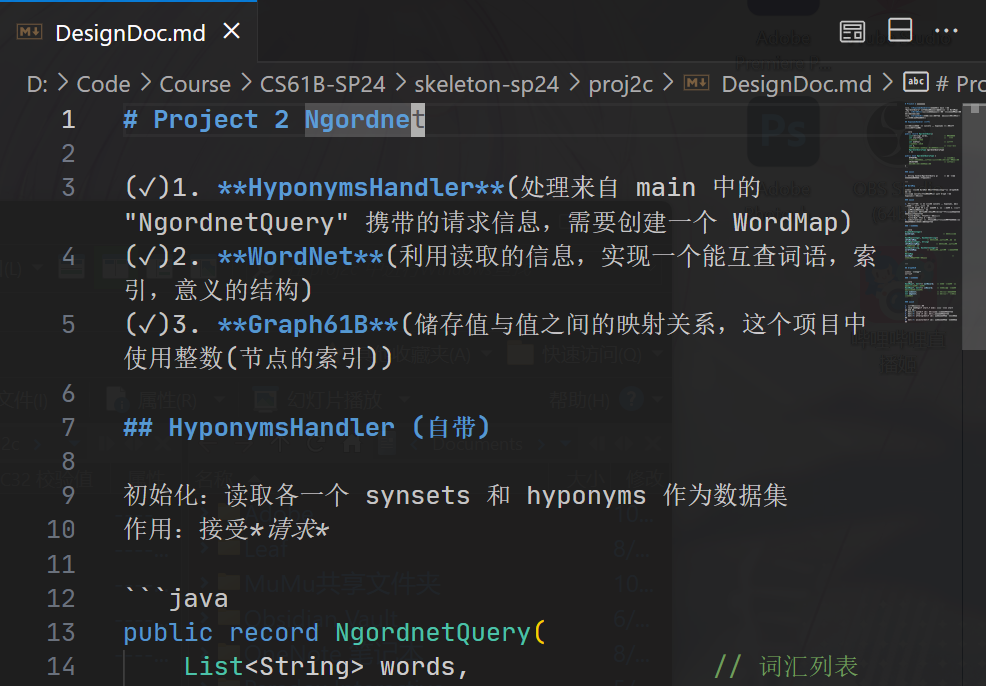Click the comment '// 词汇列表'
Viewport: 986px width, 686px height.
pyautogui.click(x=786, y=667)
